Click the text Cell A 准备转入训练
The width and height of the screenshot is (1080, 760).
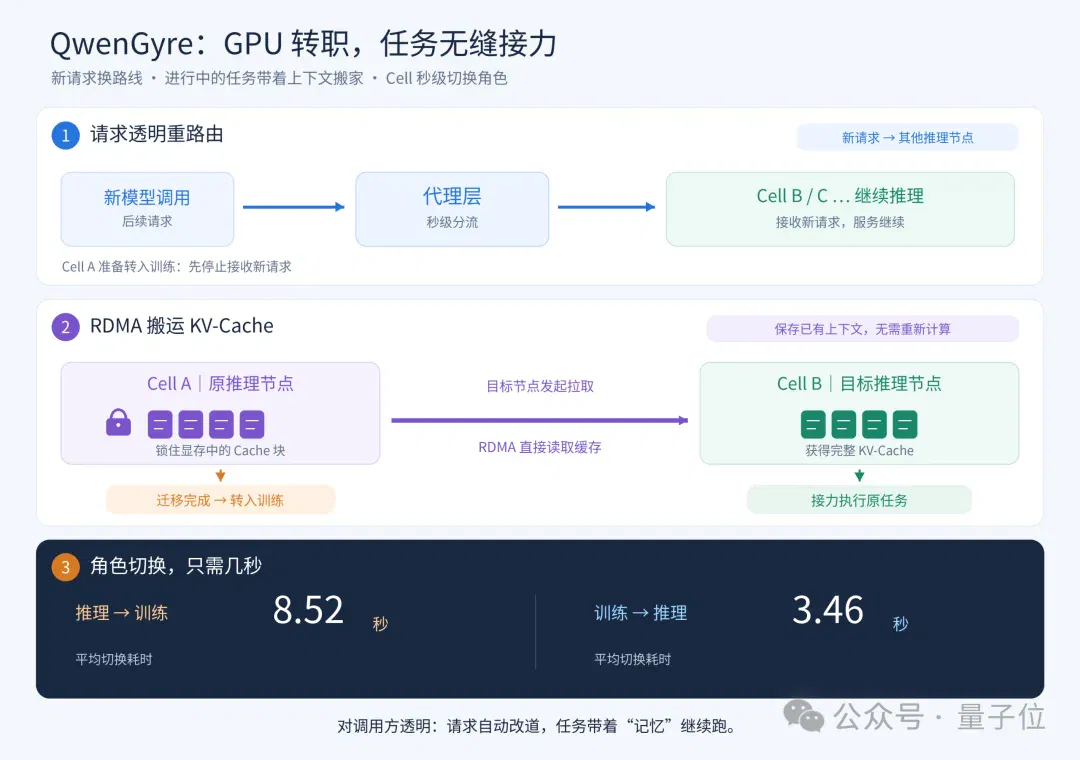(x=121, y=267)
